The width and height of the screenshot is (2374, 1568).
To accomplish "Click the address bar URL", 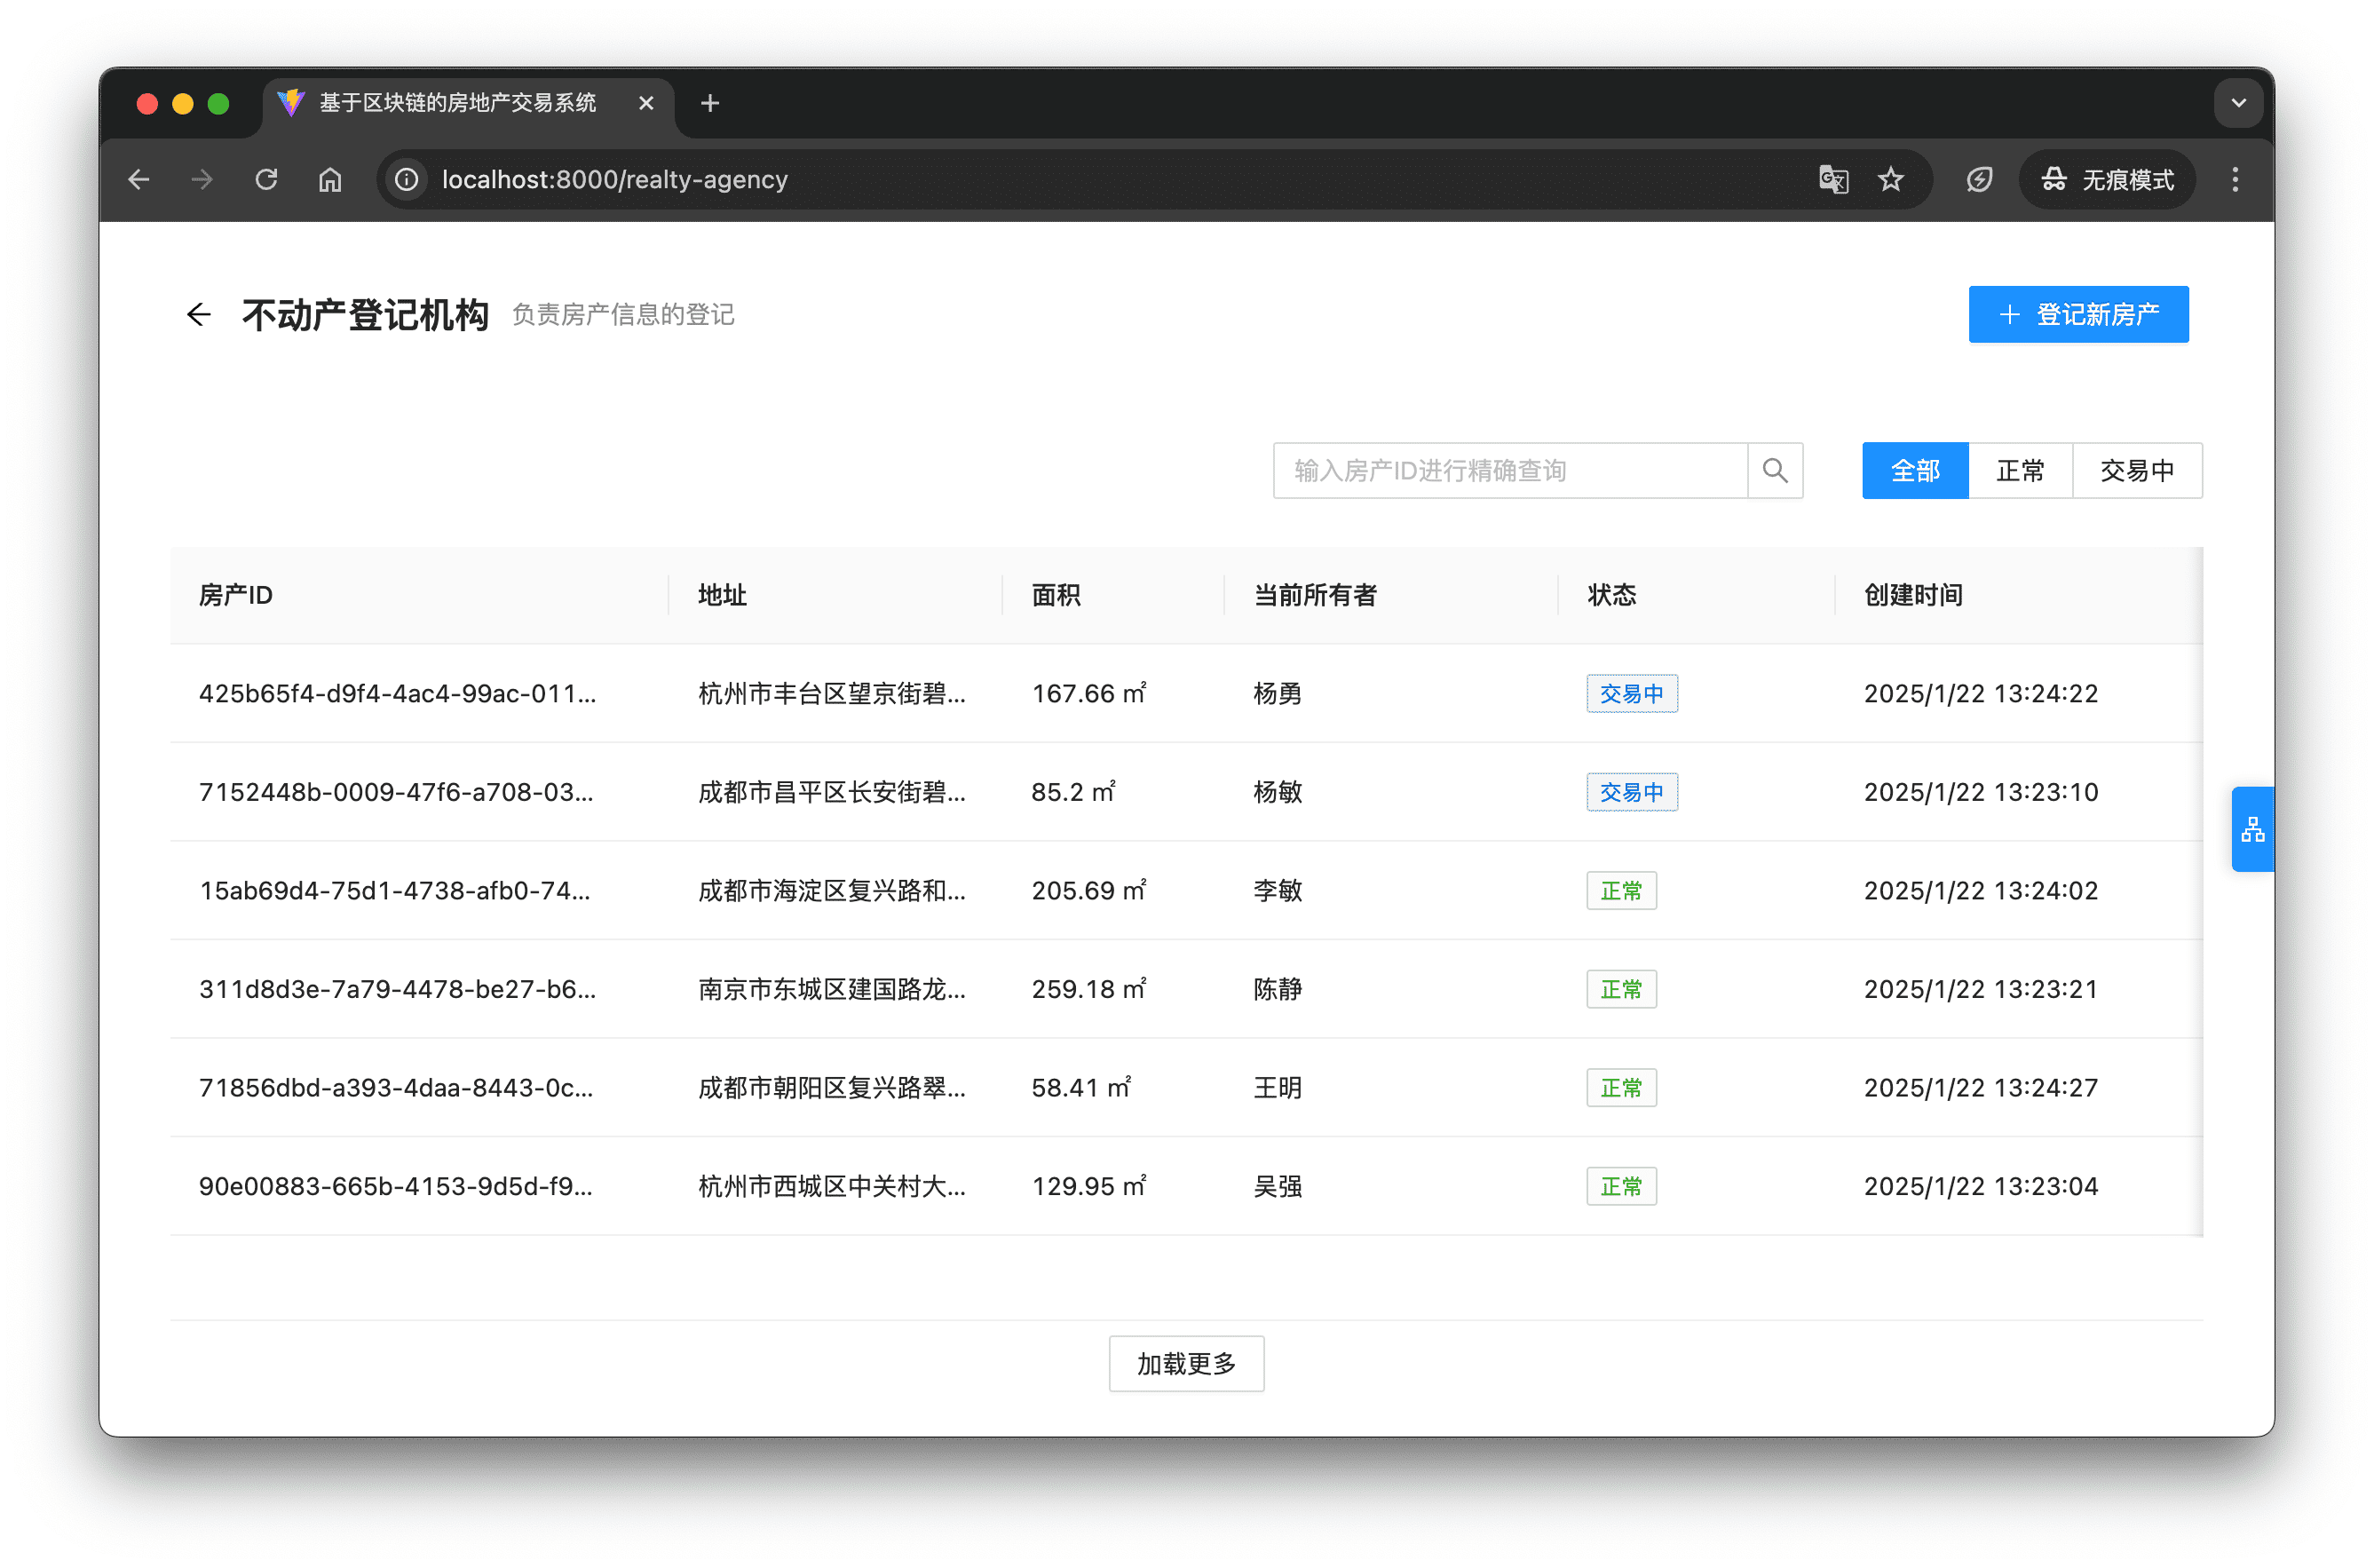I will [615, 180].
